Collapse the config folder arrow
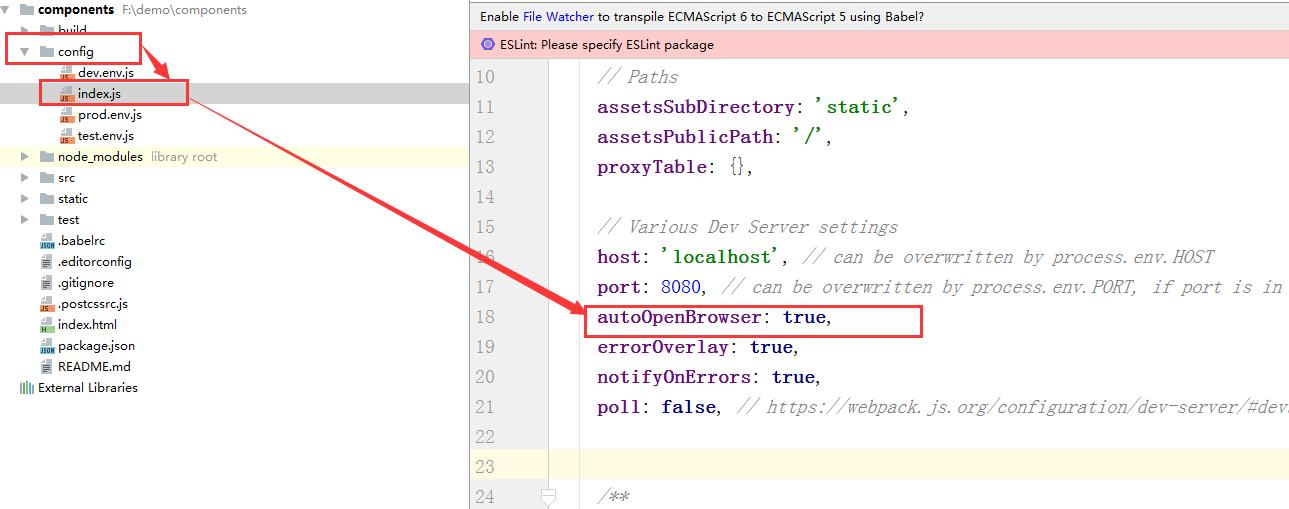This screenshot has height=509, width=1289. [25, 51]
